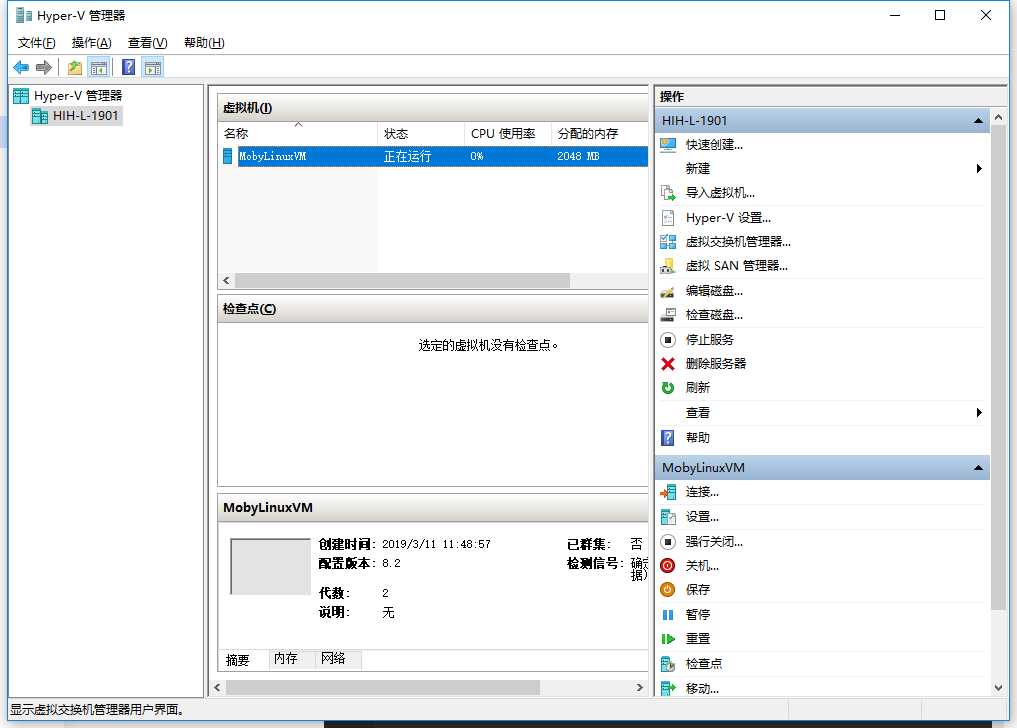
Task: Open 设置 under MobyLinuxVM actions
Action: click(x=702, y=516)
